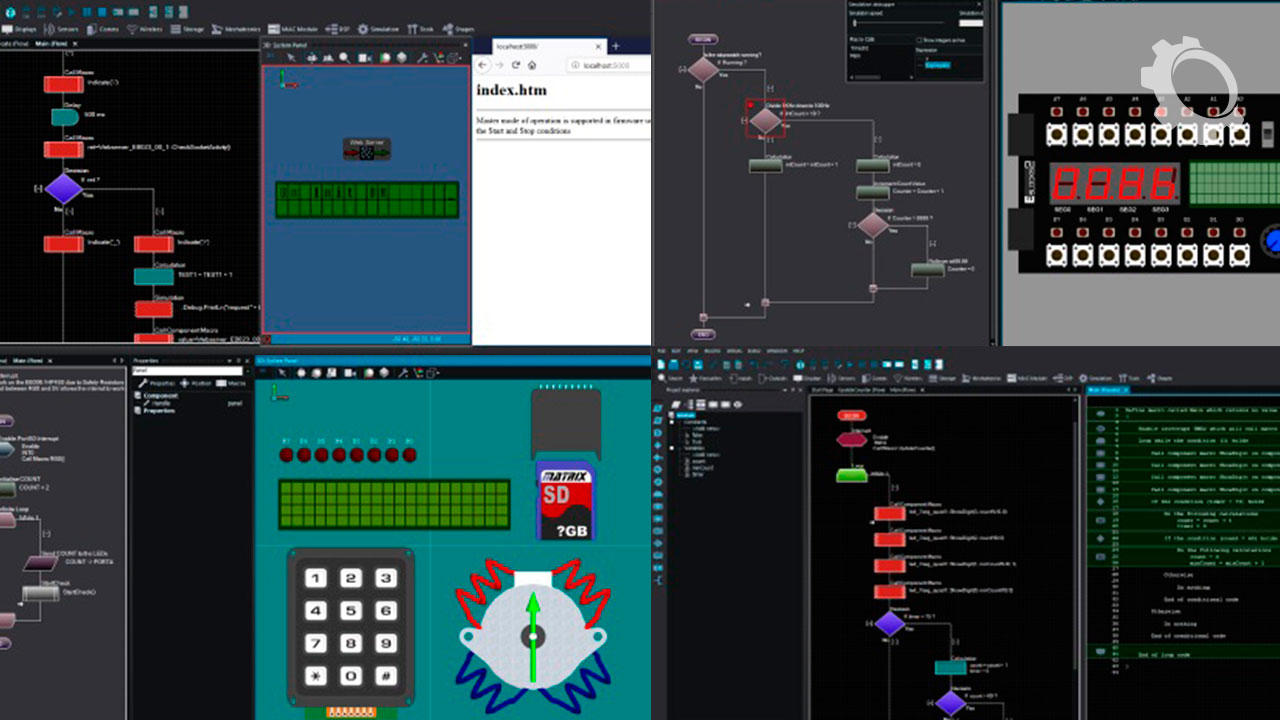Open the File menu in lower-right window
1280x720 pixels.
pos(661,351)
